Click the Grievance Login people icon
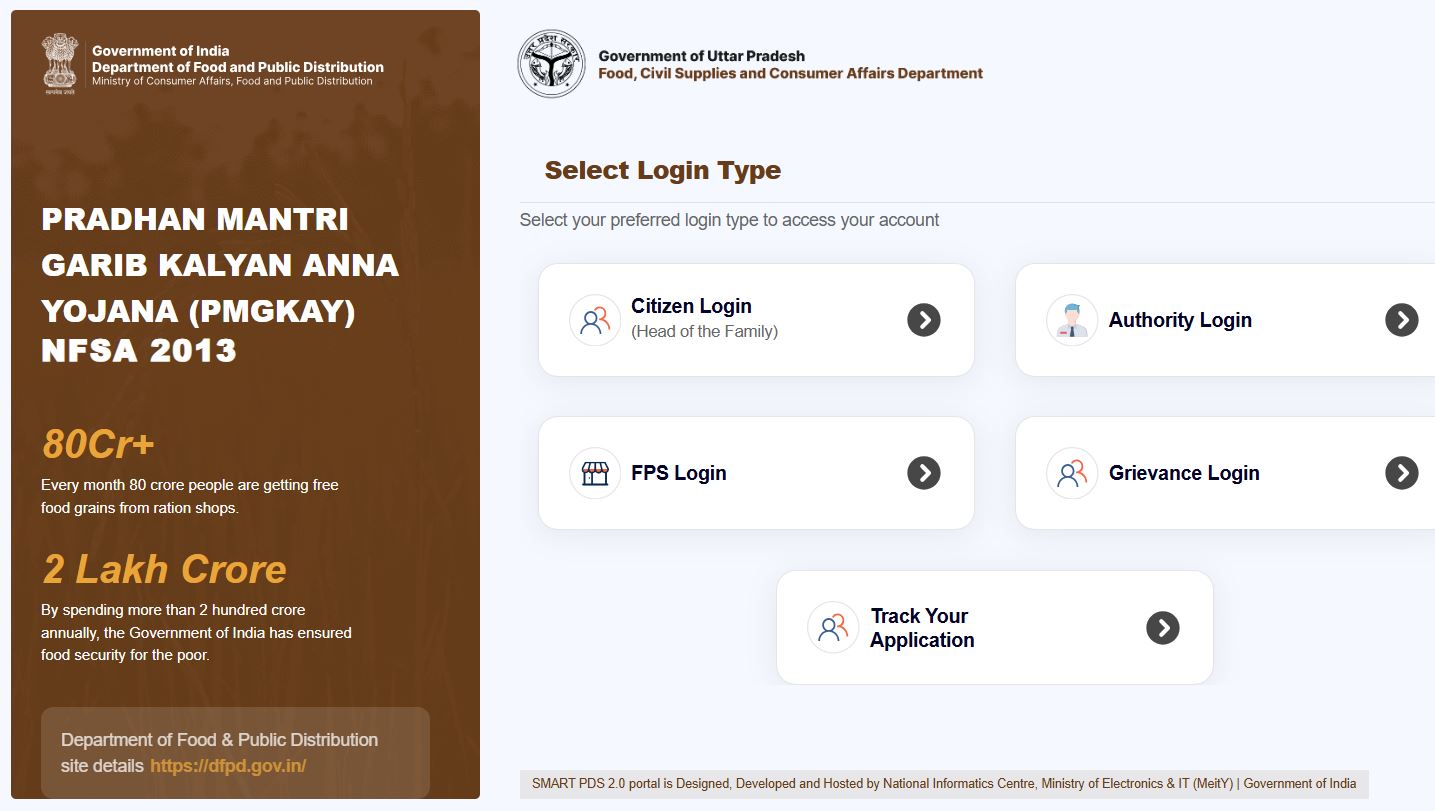Screen dimensions: 1435x811 click(x=1072, y=473)
